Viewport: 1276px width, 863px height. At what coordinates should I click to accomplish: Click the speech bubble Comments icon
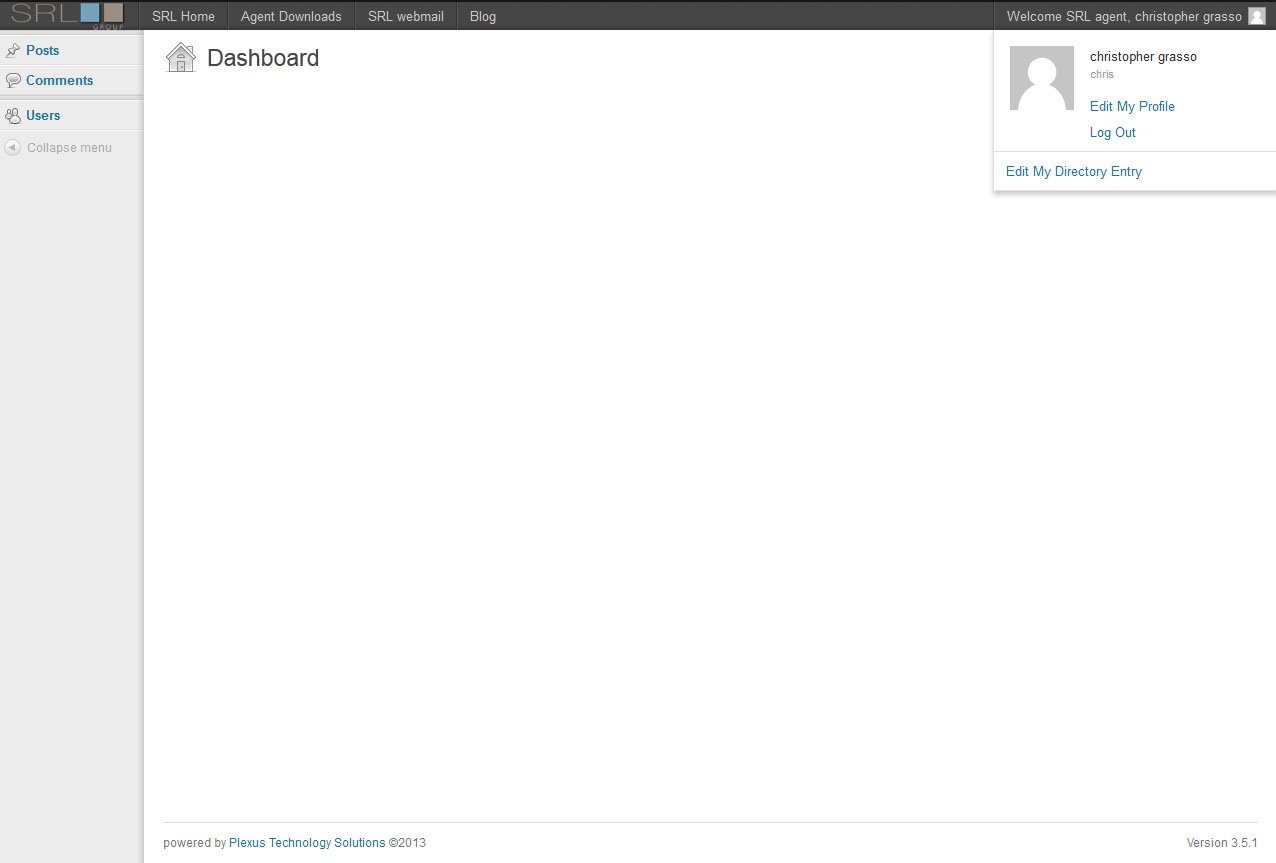(13, 80)
